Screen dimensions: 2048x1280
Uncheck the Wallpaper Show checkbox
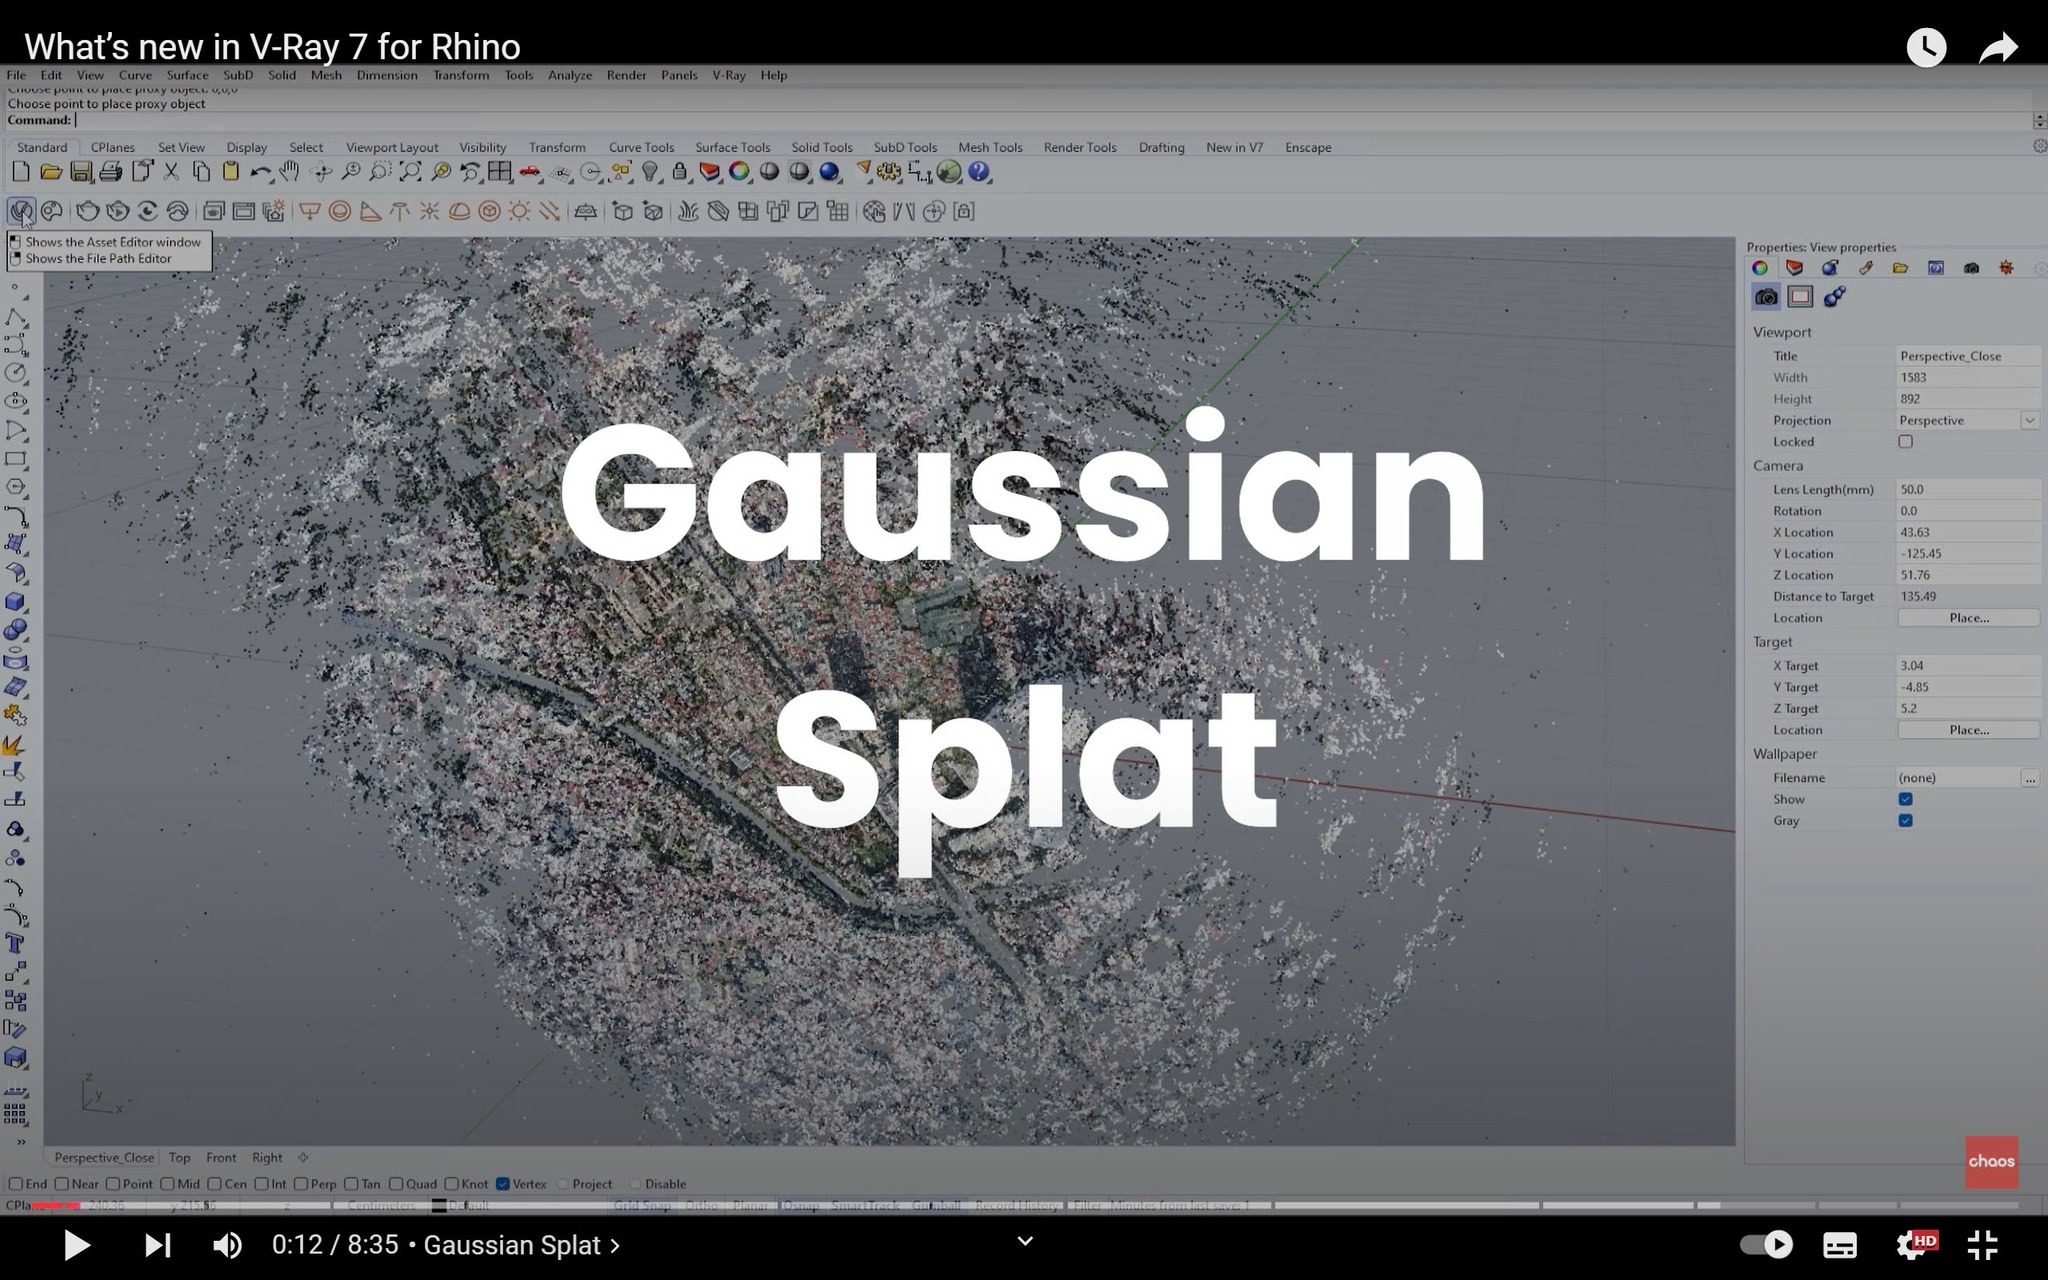pyautogui.click(x=1905, y=799)
